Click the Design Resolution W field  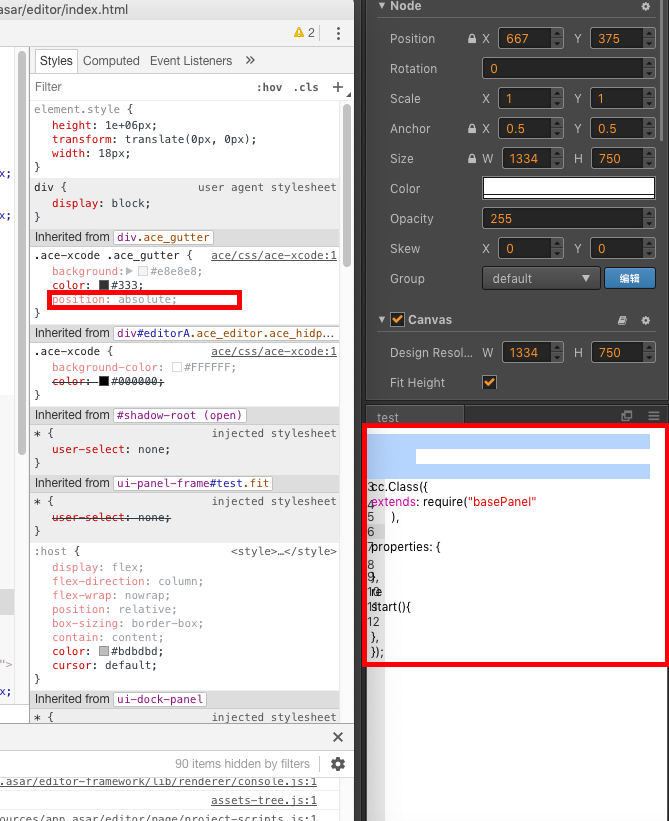click(x=527, y=352)
